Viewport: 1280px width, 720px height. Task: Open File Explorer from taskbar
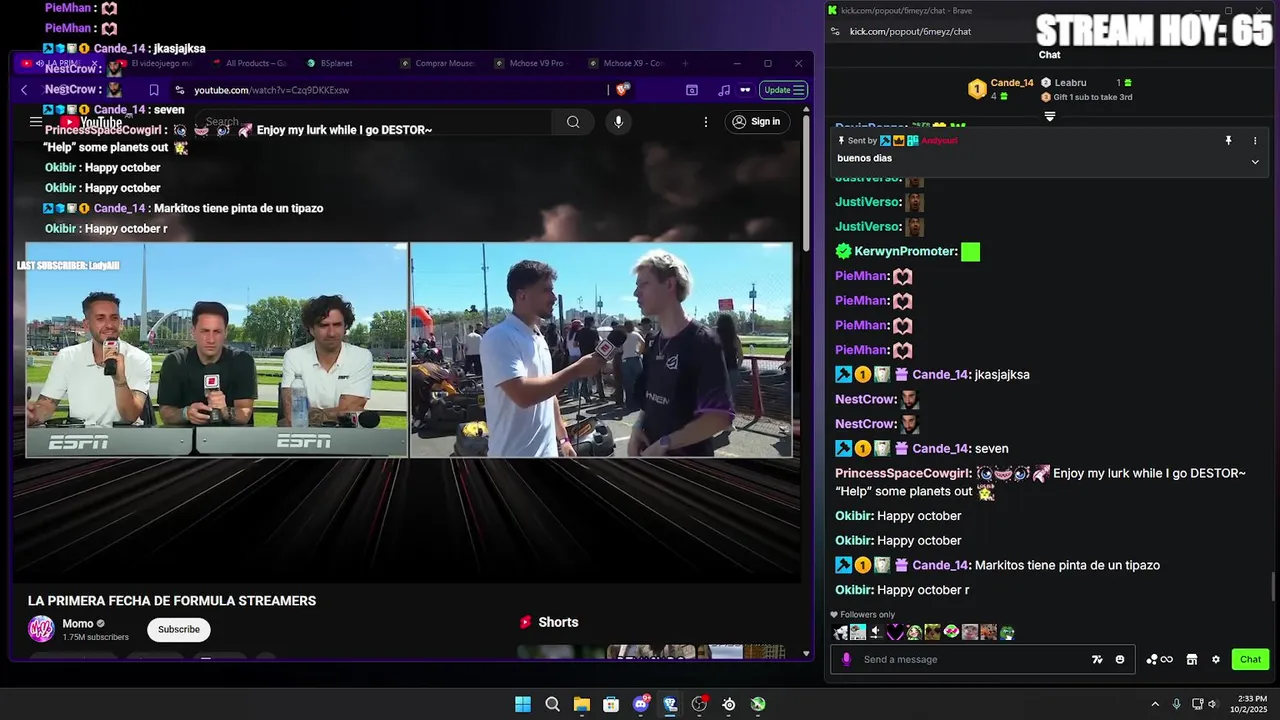pos(581,704)
